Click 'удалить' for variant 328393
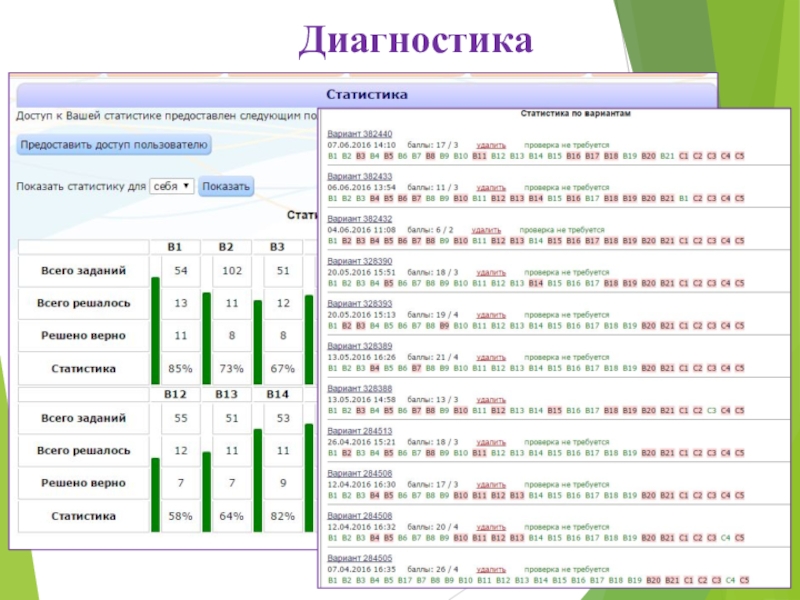Image resolution: width=800 pixels, height=600 pixels. coord(491,315)
